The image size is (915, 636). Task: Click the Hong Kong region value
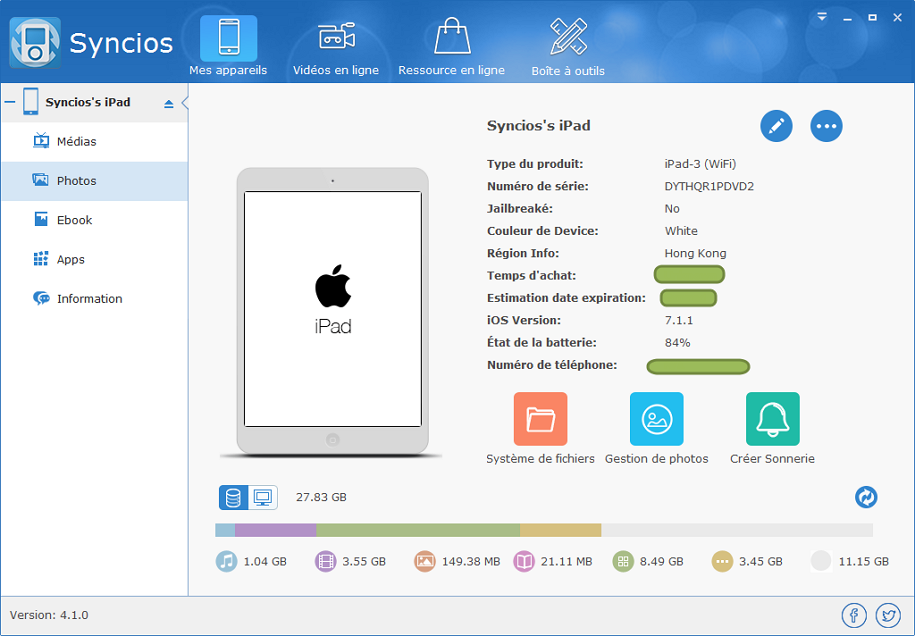point(696,253)
